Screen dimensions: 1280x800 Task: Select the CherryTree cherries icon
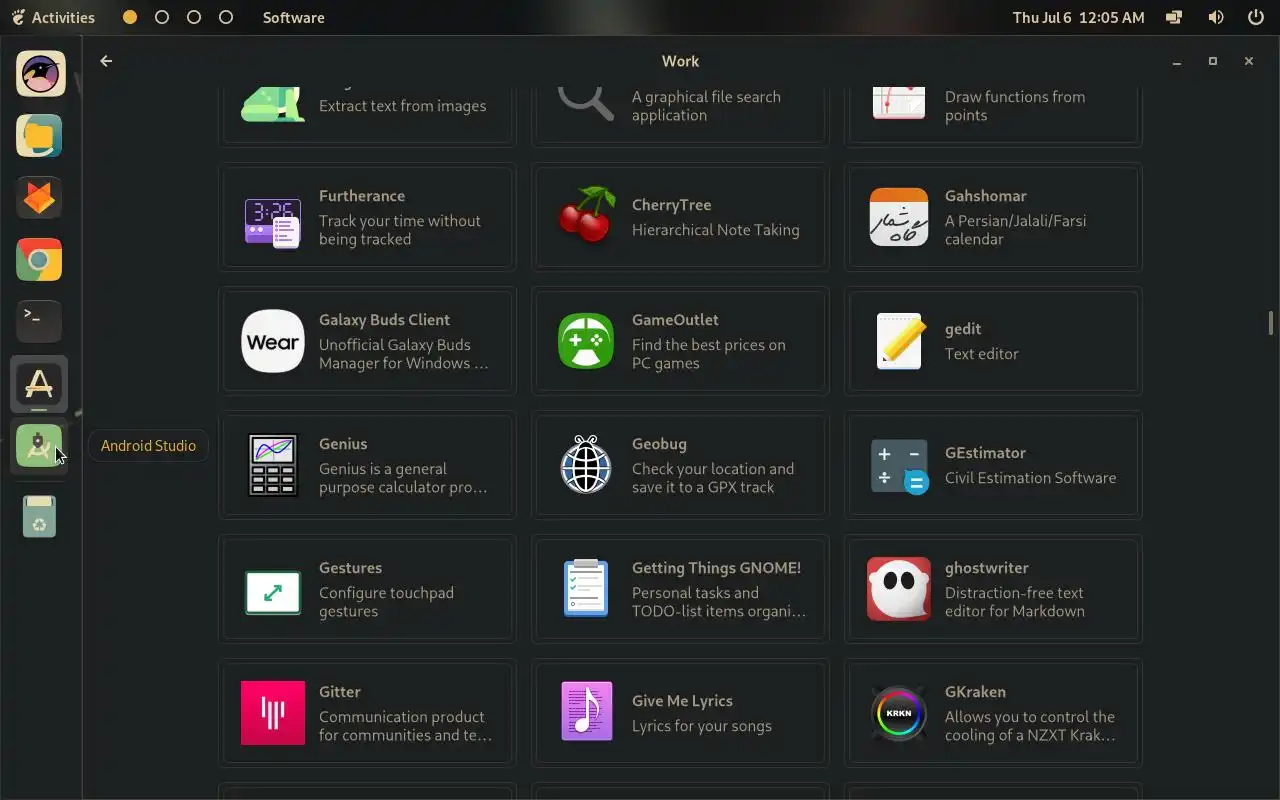(586, 215)
